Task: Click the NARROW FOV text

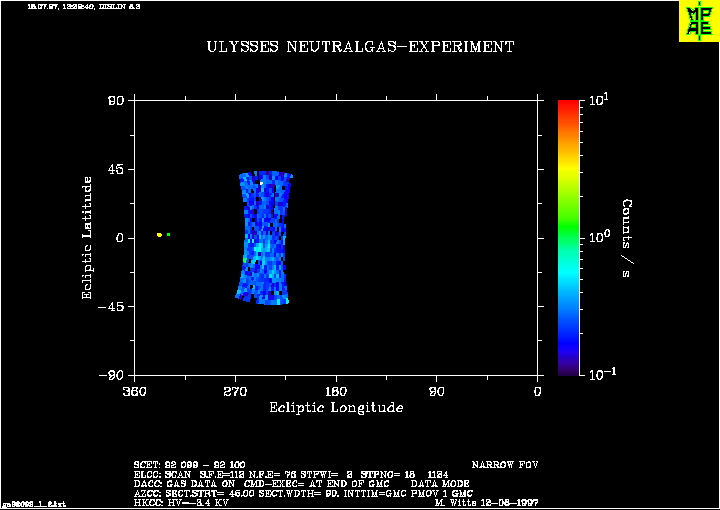Action: (505, 465)
